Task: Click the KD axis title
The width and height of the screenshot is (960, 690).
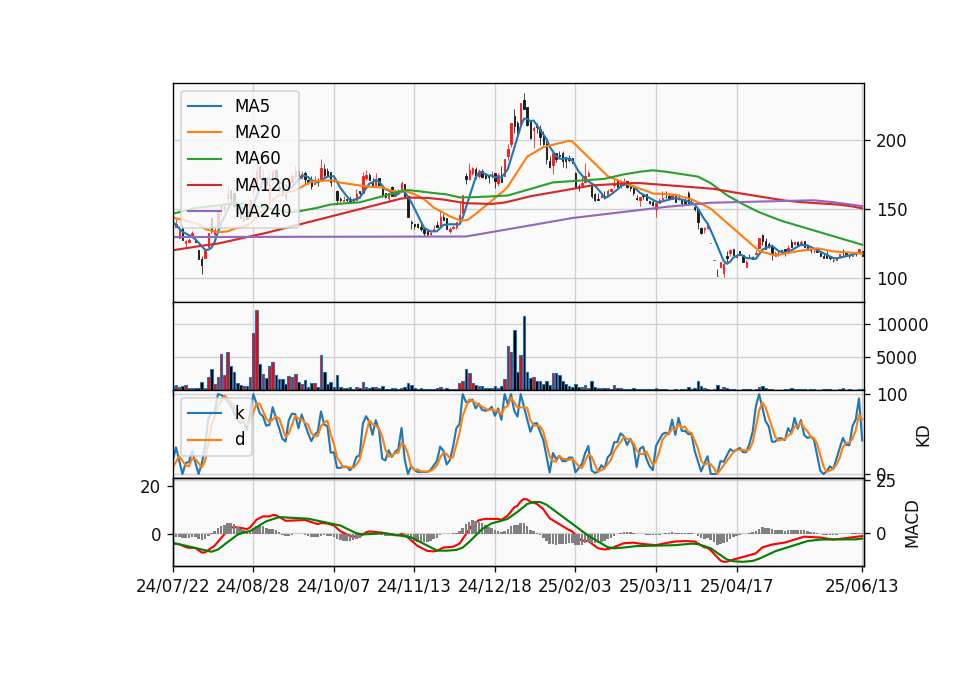Action: point(923,436)
